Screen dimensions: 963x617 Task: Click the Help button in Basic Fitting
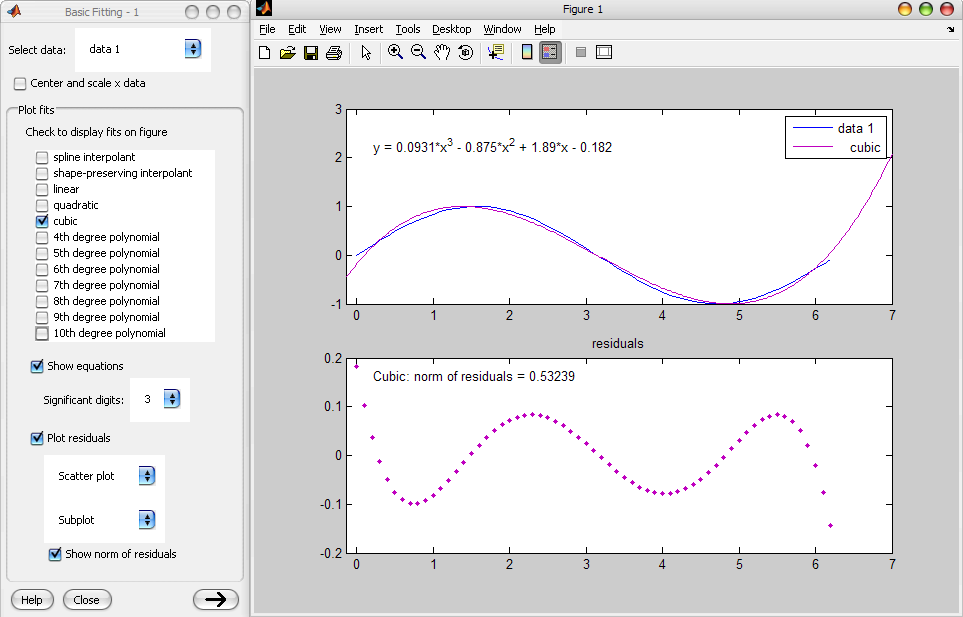[x=32, y=600]
